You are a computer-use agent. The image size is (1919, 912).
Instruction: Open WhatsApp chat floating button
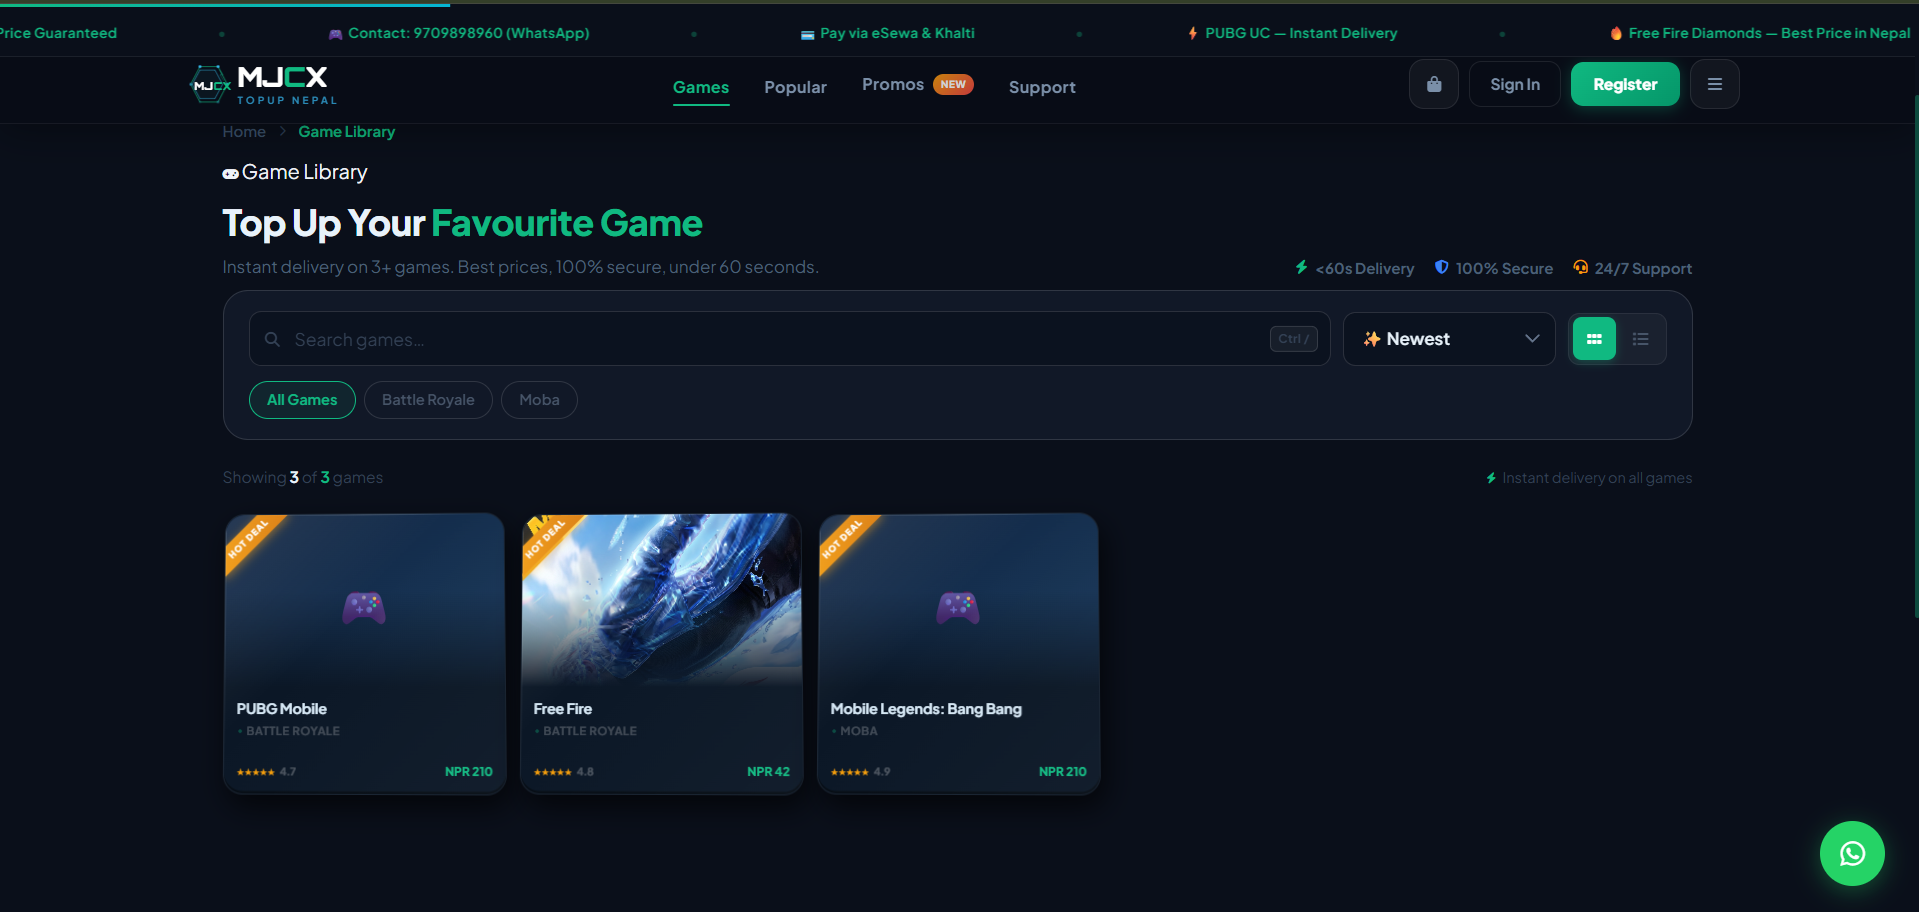(1852, 853)
